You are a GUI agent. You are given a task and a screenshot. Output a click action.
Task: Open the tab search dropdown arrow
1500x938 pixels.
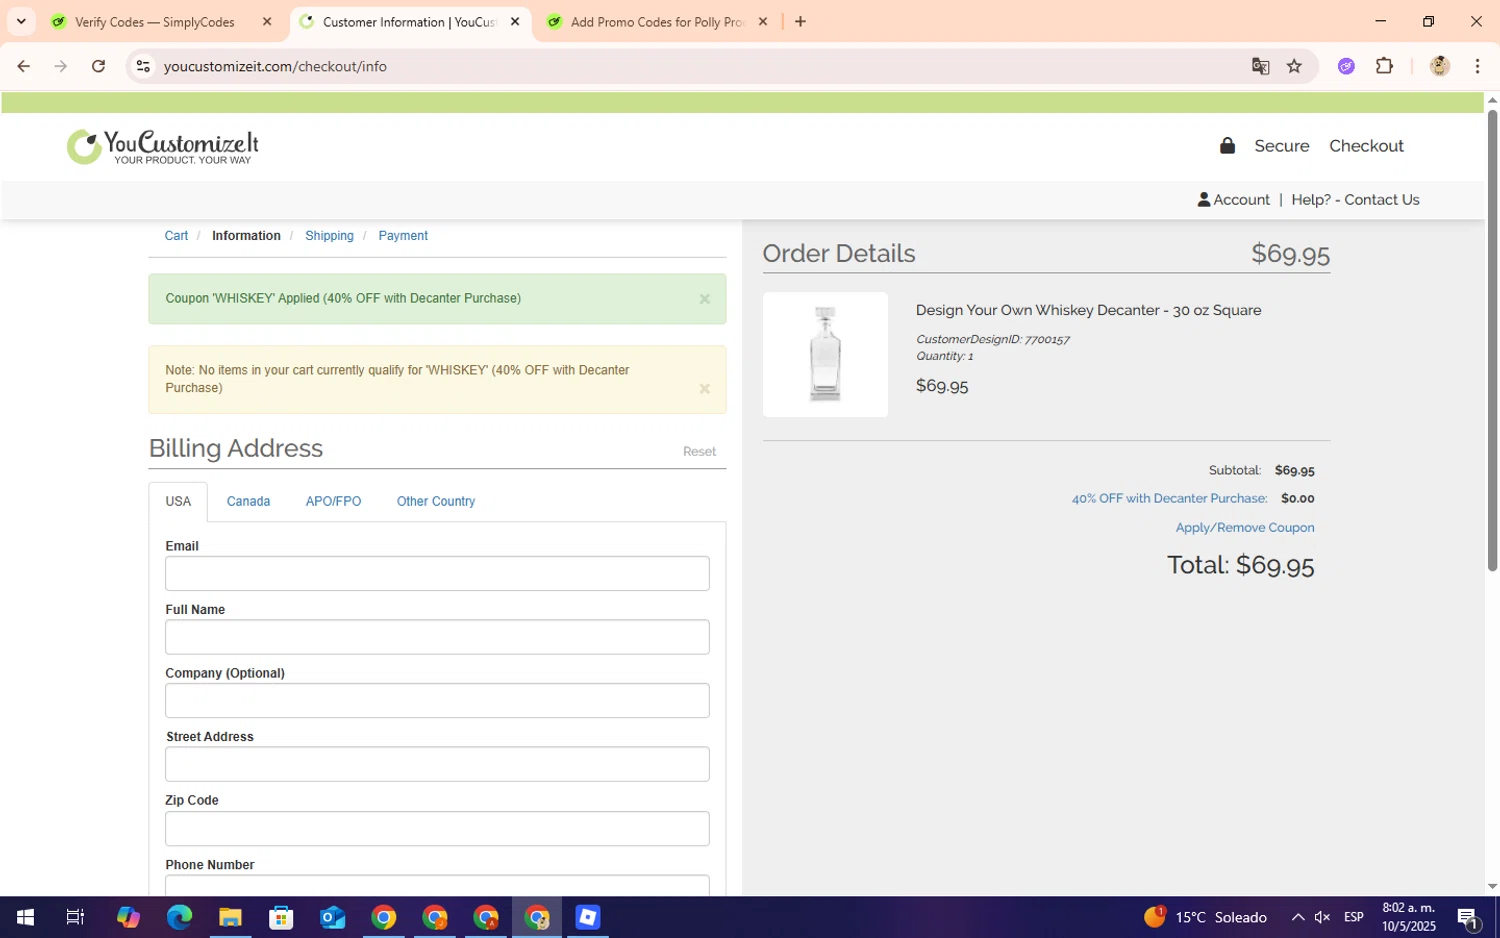21,21
